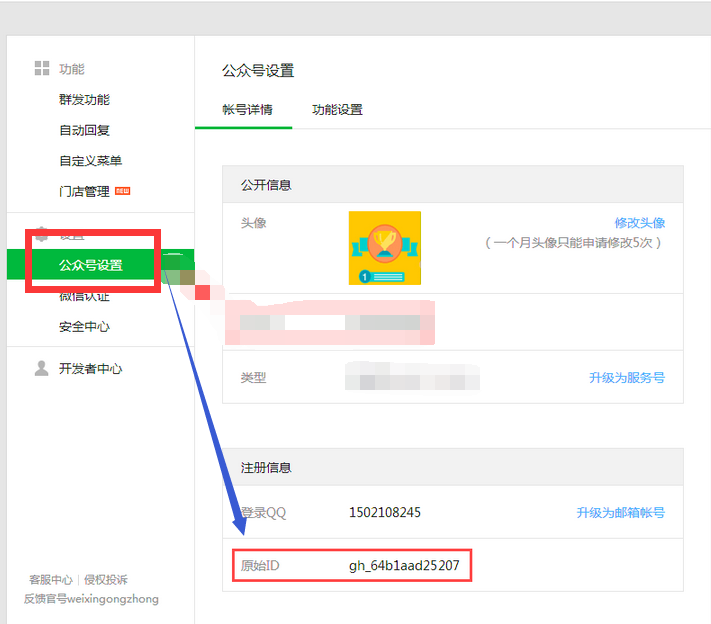Go to 门店管理 in sidebar

(84, 192)
